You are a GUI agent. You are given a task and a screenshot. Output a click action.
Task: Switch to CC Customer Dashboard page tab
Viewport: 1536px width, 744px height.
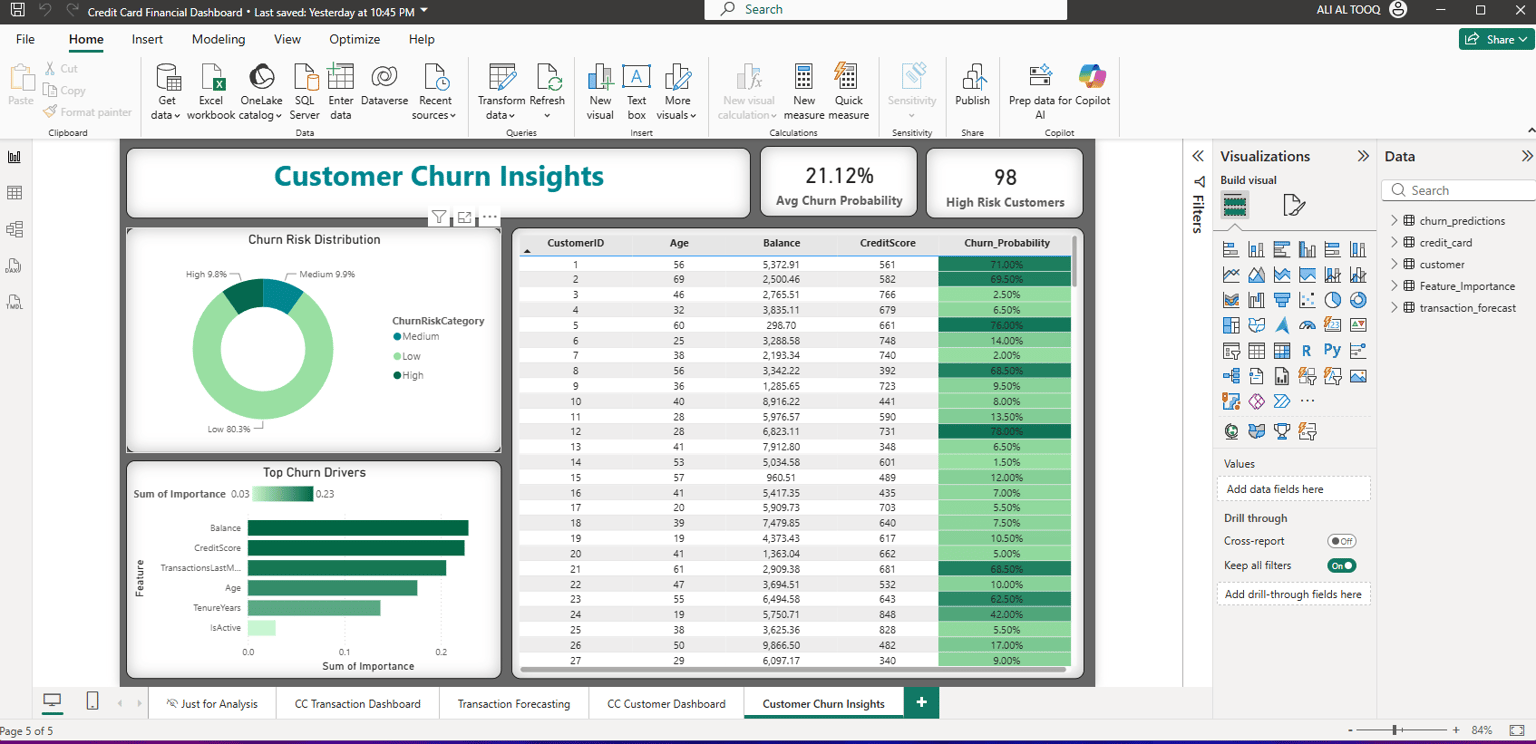[666, 704]
